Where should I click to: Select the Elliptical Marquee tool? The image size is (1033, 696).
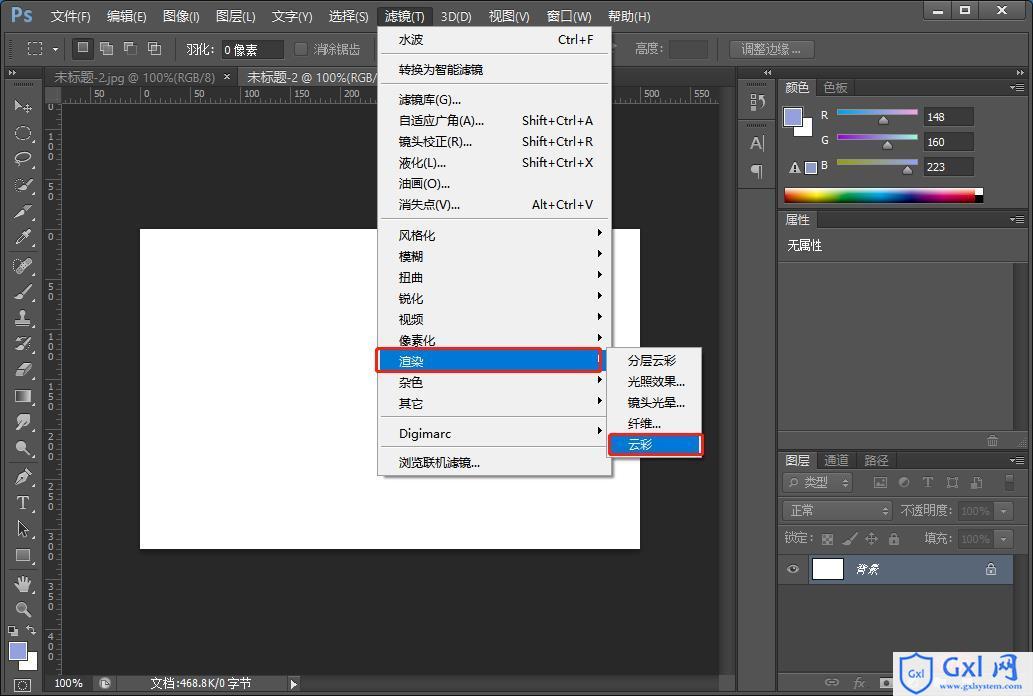22,133
